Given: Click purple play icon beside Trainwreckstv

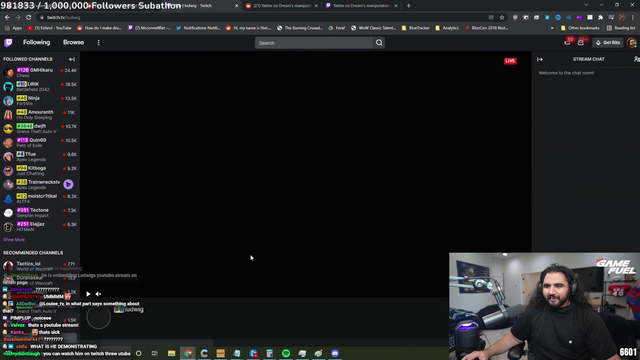Looking at the screenshot, I should pos(69,184).
